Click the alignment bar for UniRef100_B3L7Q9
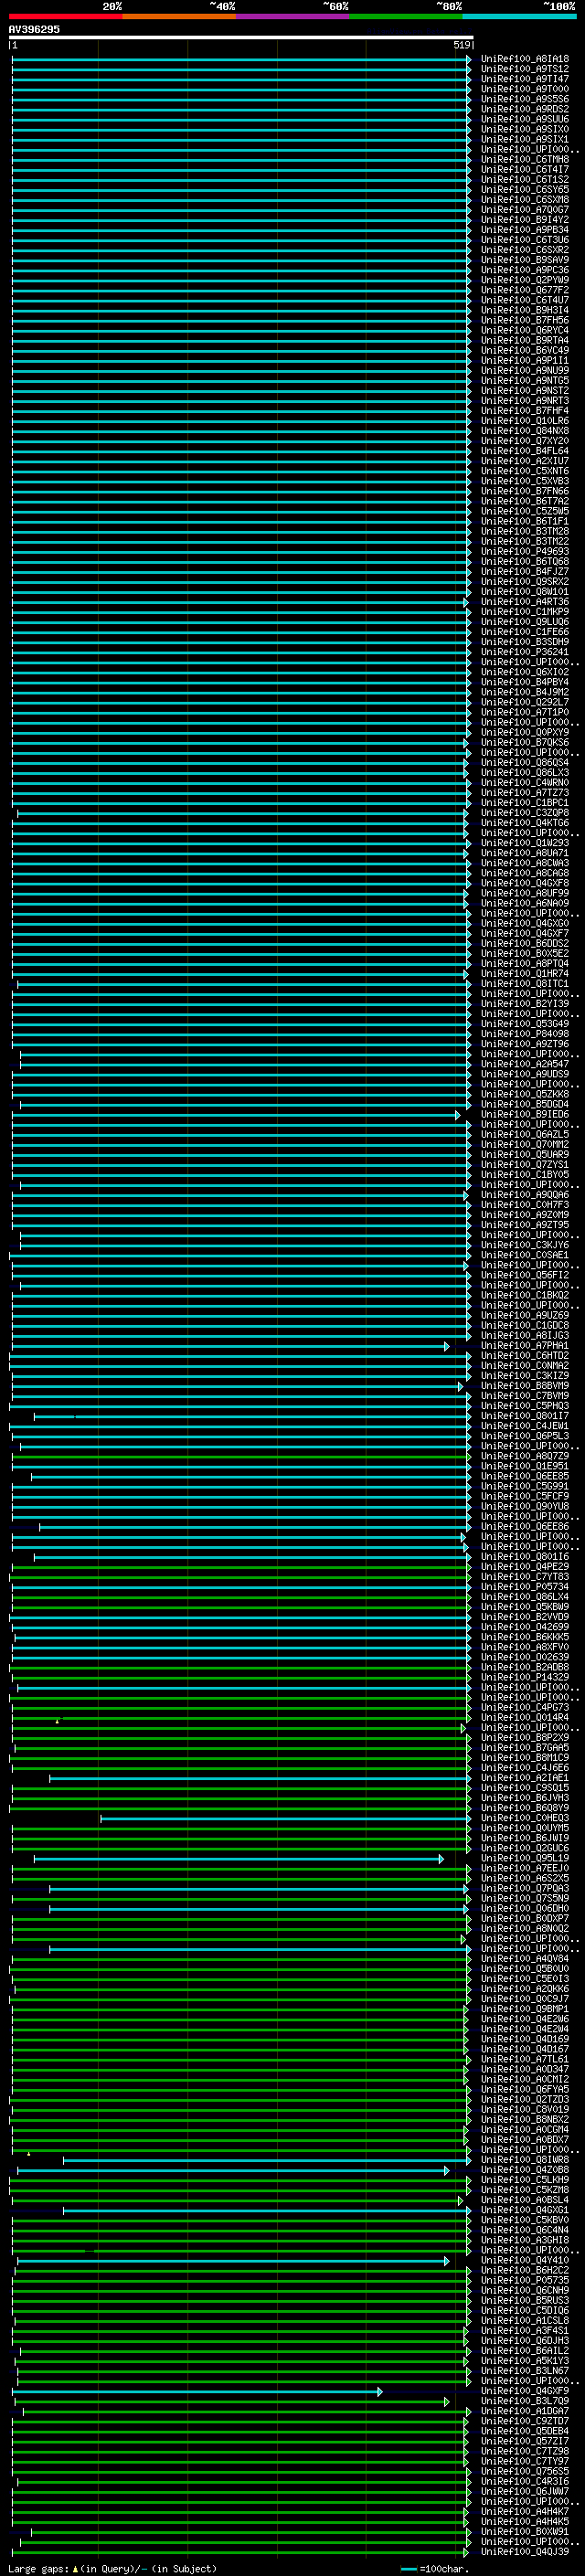The image size is (585, 2576). (232, 2401)
